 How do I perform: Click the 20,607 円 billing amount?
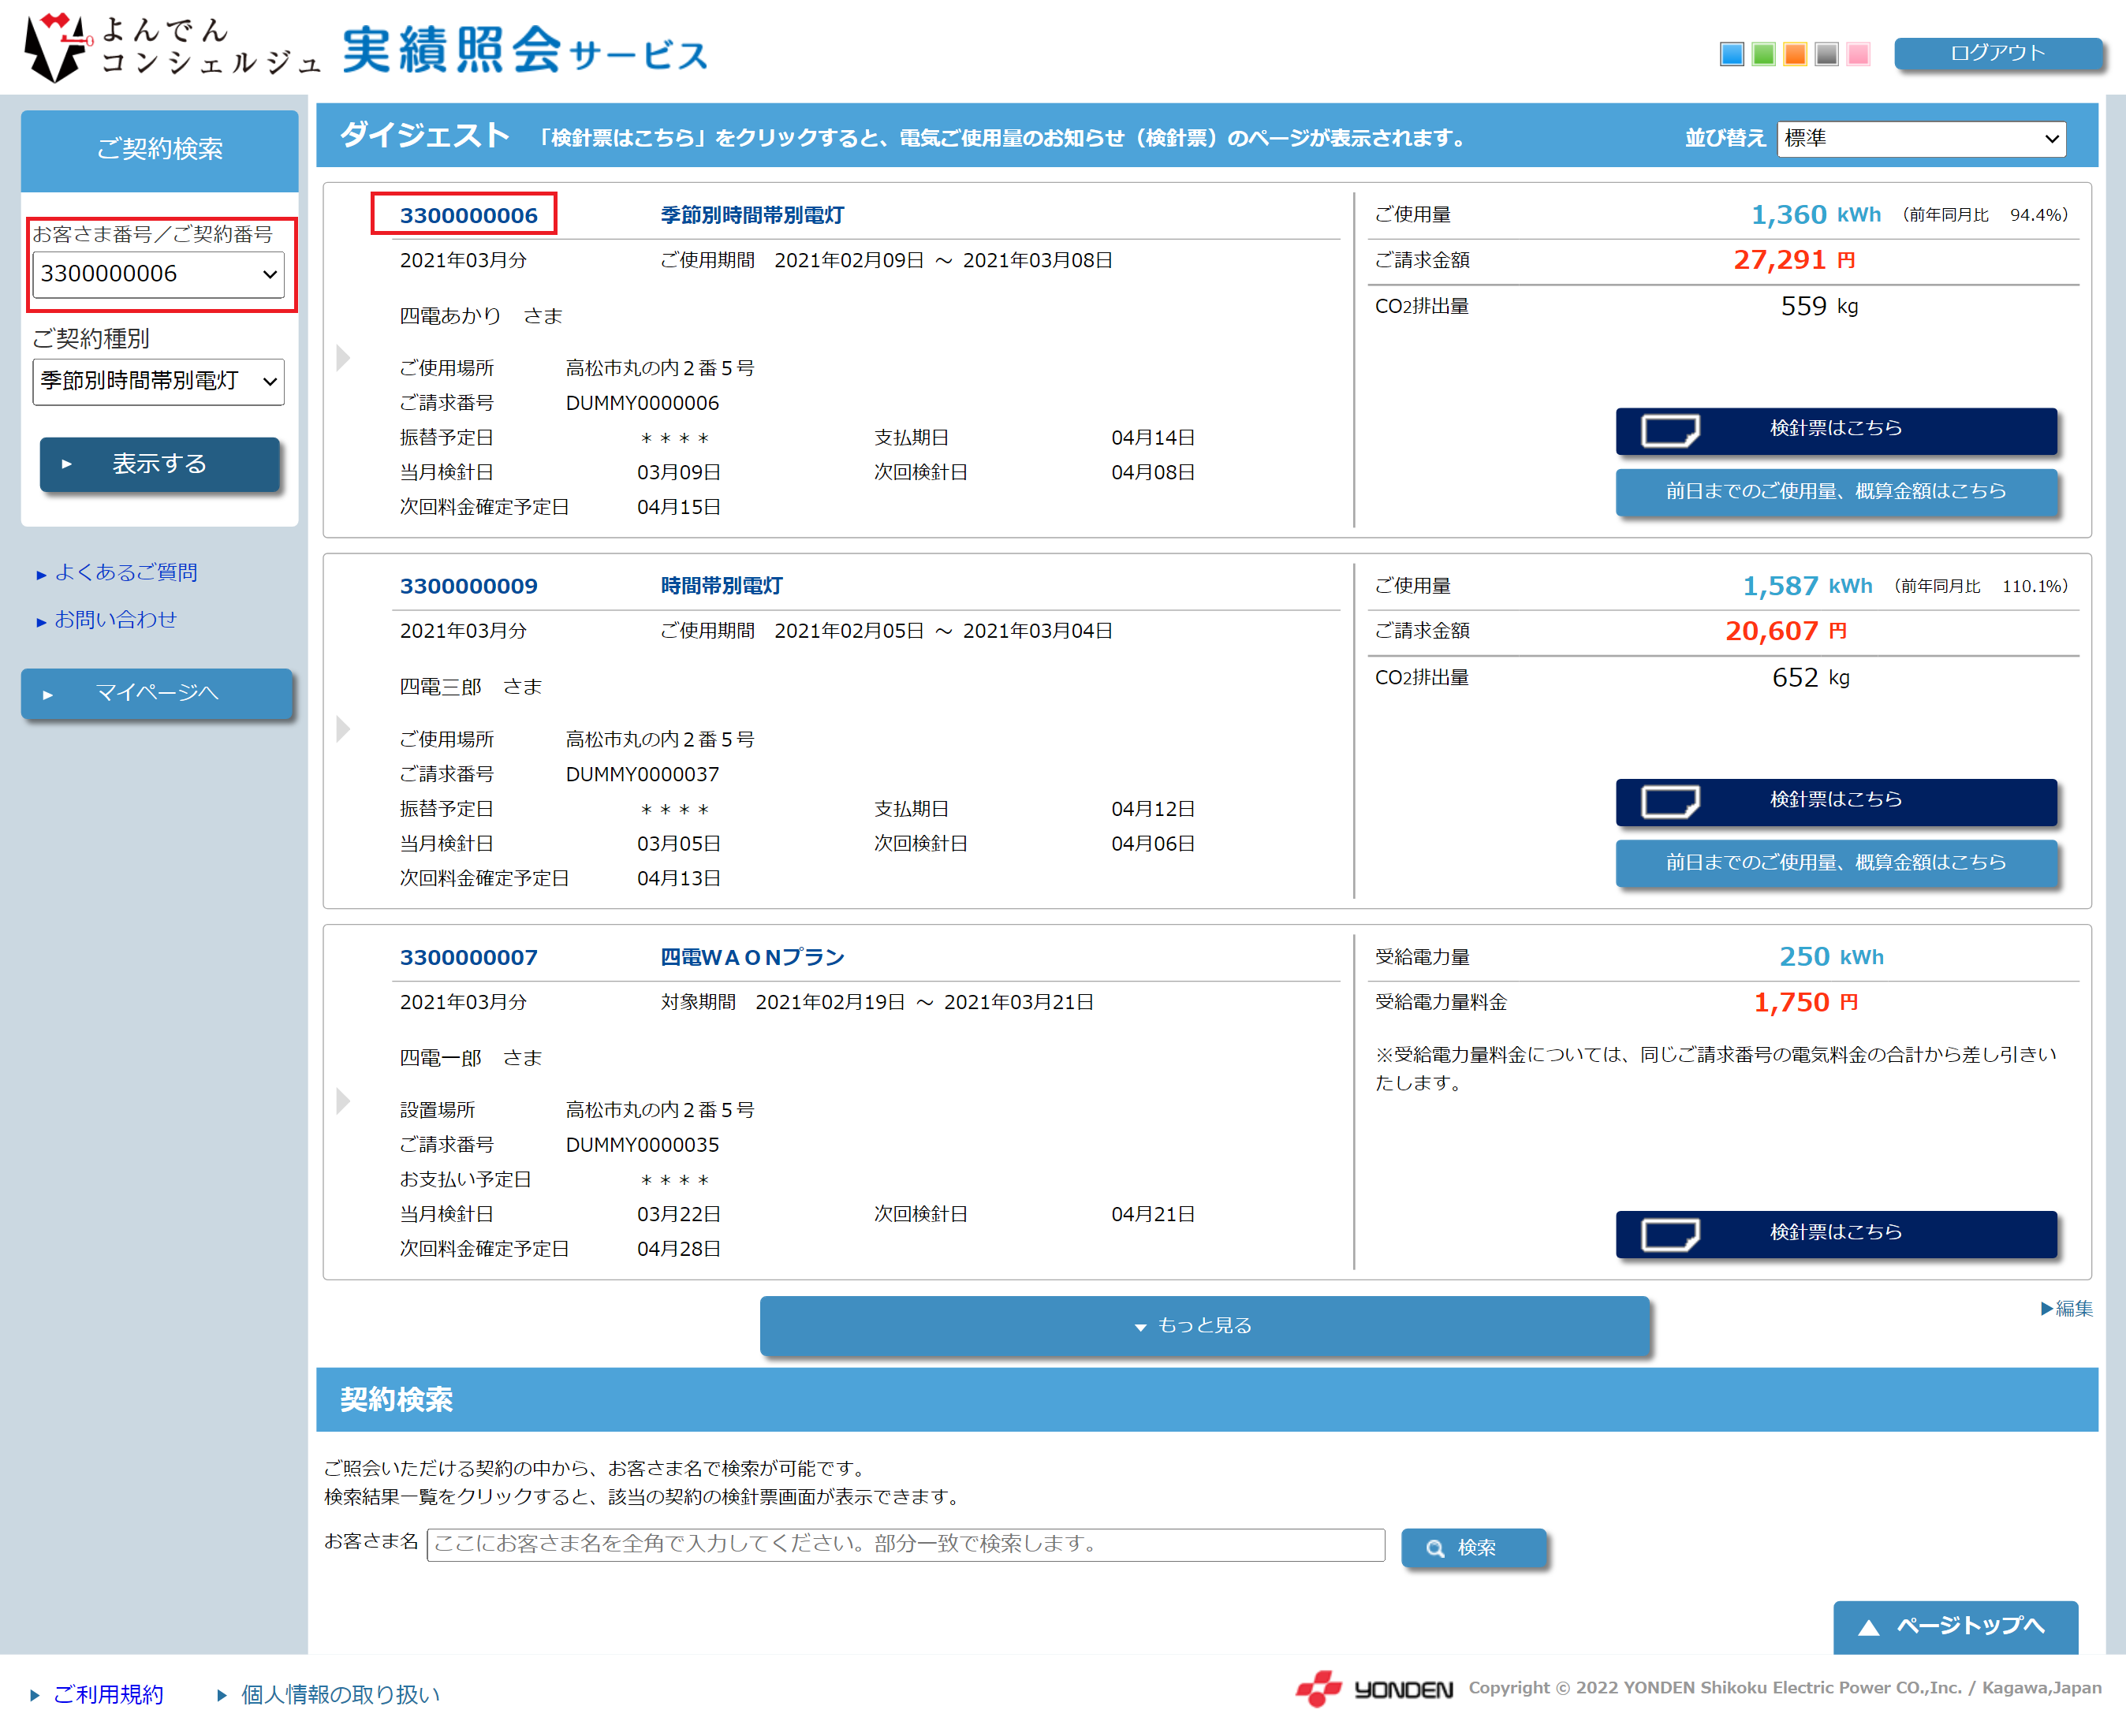pos(1786,631)
